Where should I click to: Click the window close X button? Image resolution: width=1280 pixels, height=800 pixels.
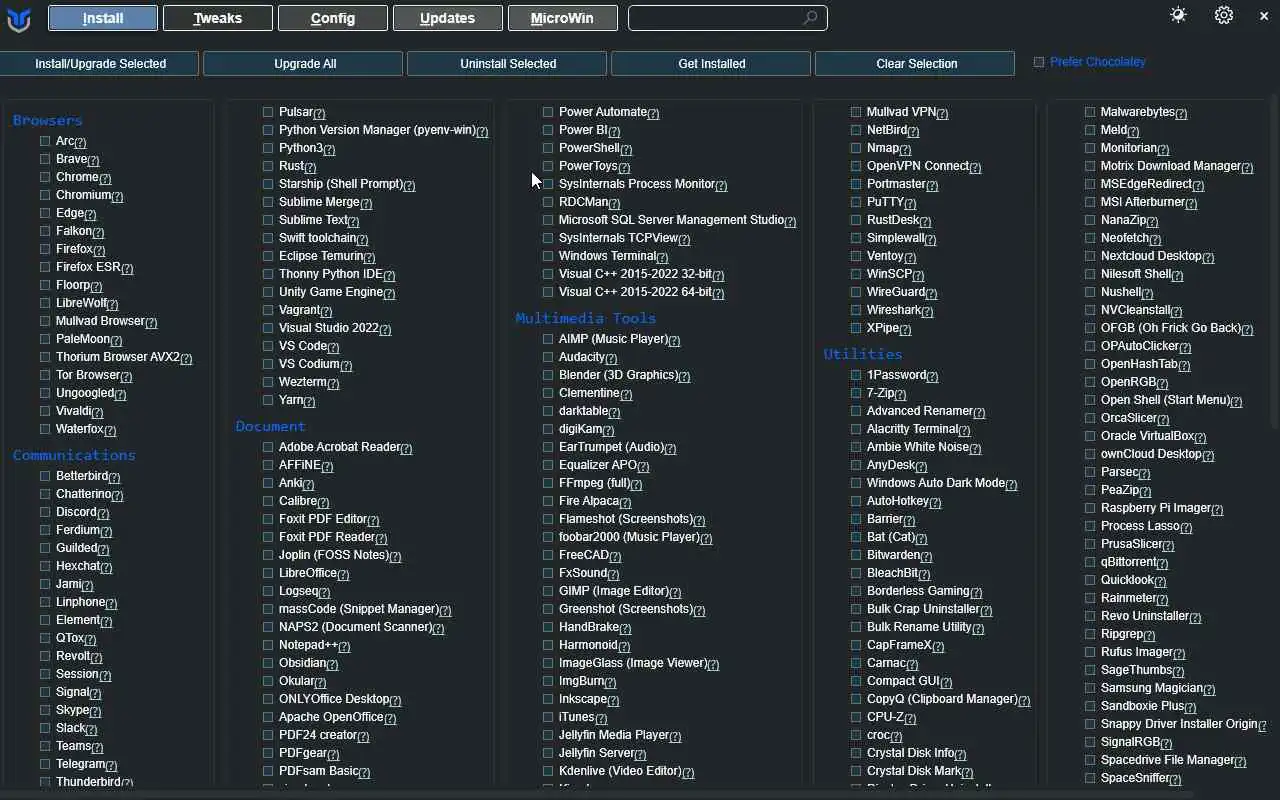pos(1264,16)
